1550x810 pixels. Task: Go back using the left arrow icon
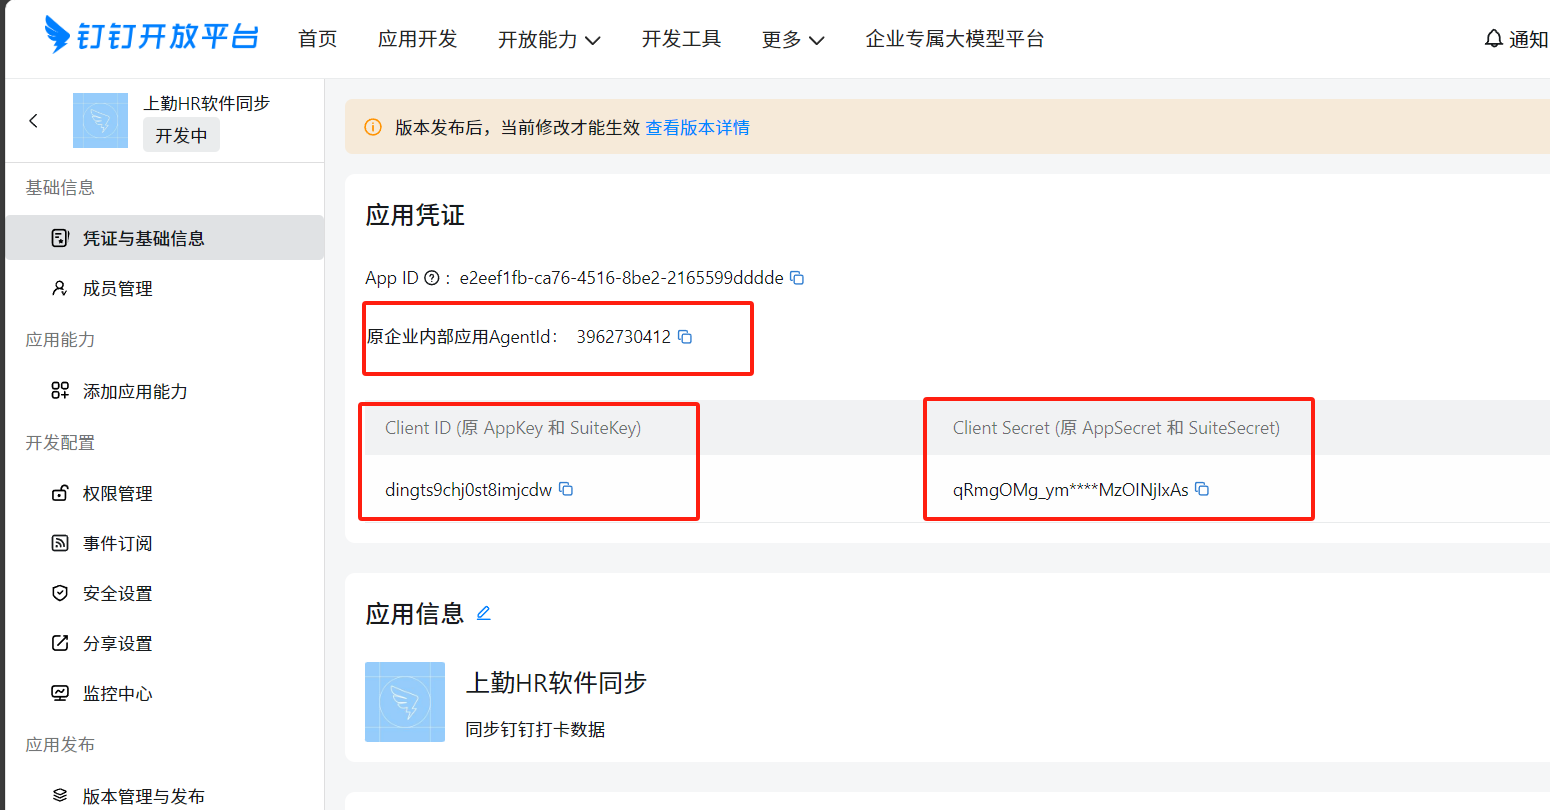pos(33,121)
